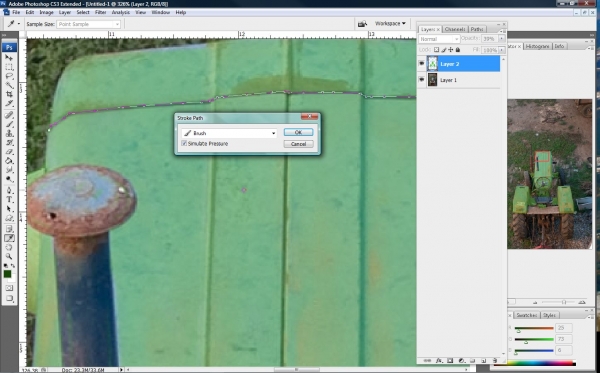Click the Add layer mask icon

(450, 360)
